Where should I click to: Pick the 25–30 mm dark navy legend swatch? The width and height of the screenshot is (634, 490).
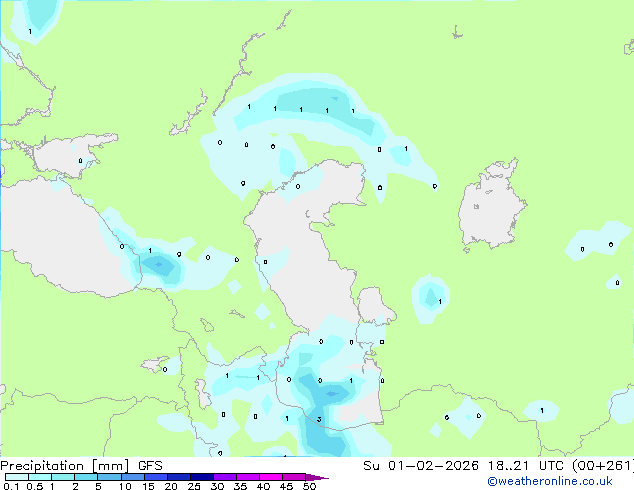point(201,477)
